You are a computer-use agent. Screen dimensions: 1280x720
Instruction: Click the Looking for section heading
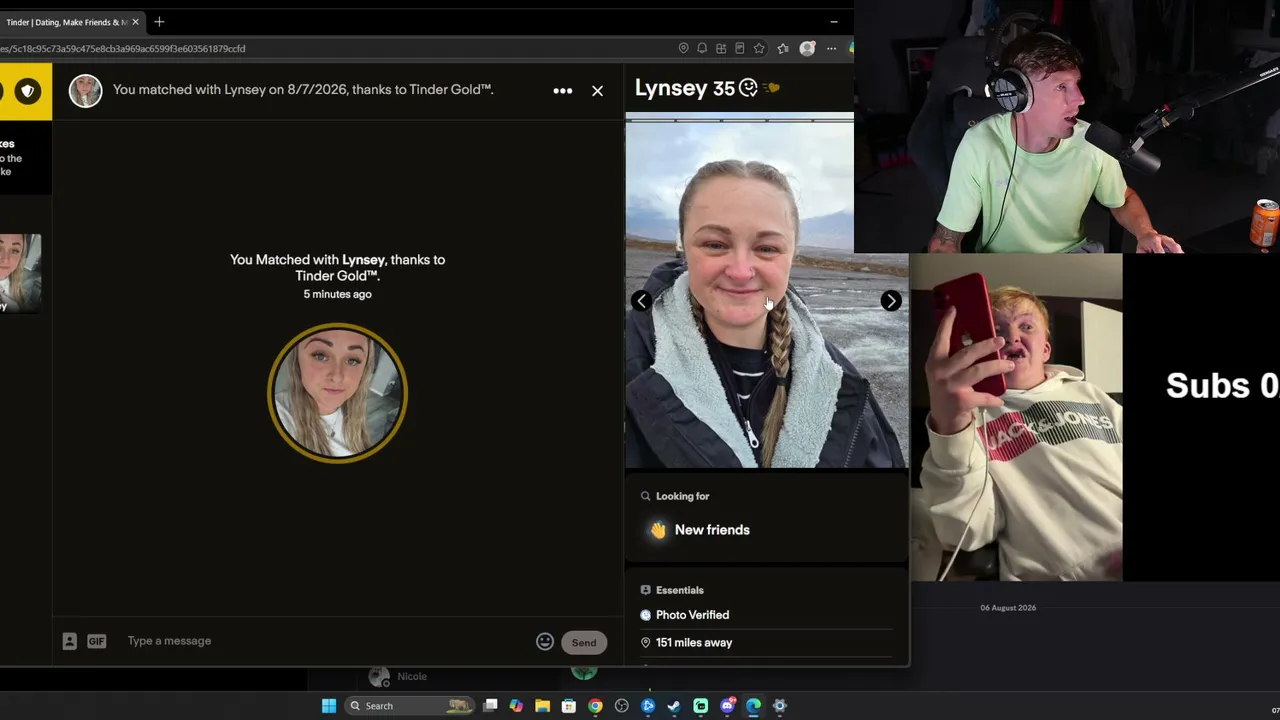point(683,496)
